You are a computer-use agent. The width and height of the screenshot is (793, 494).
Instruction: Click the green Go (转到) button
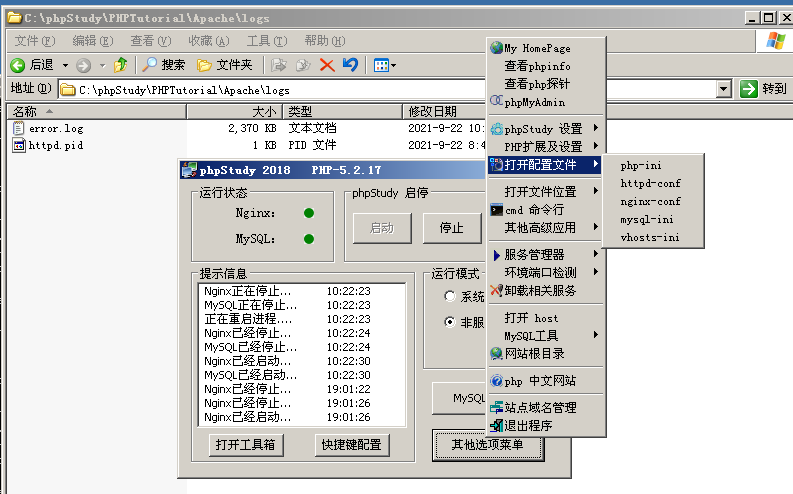pos(763,89)
